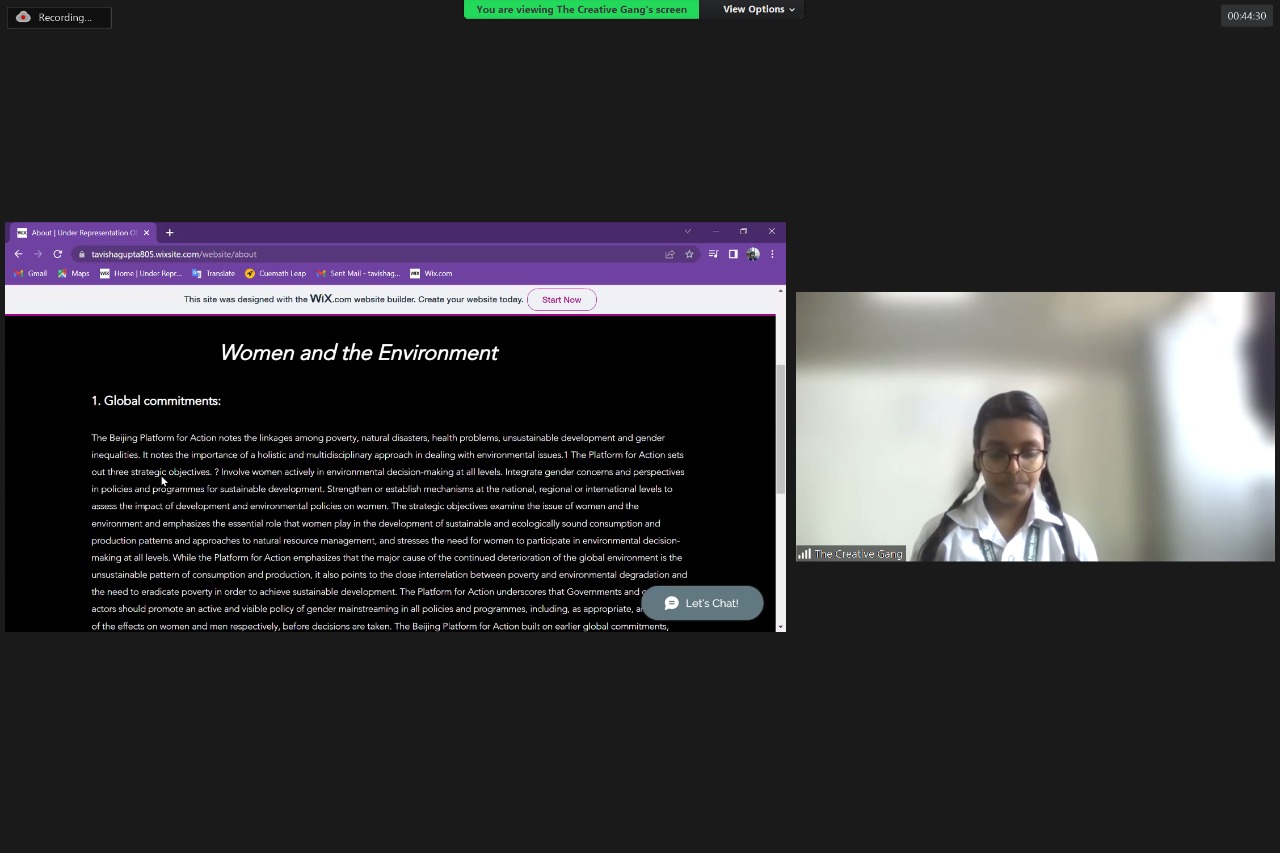Image resolution: width=1280 pixels, height=853 pixels.
Task: Open the Chrome profile avatar
Action: click(753, 254)
